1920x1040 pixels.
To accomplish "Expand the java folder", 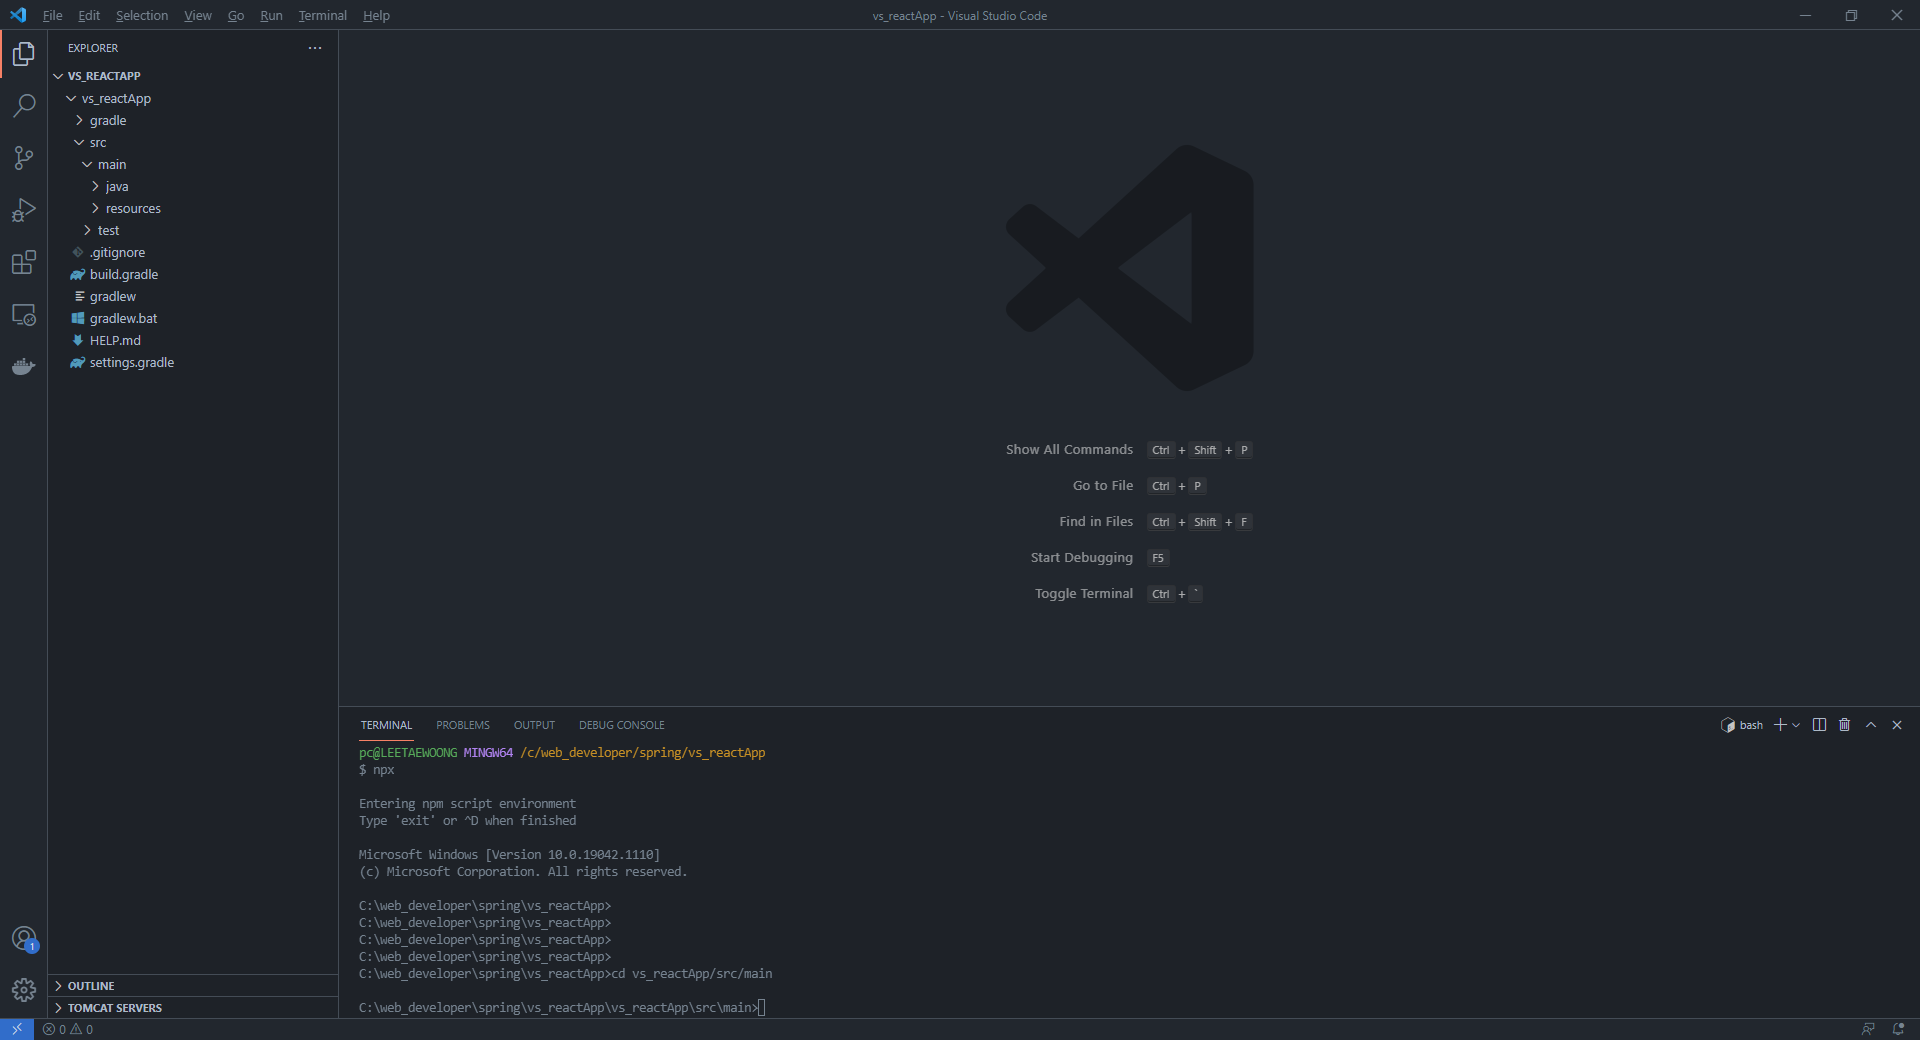I will click(x=193, y=186).
